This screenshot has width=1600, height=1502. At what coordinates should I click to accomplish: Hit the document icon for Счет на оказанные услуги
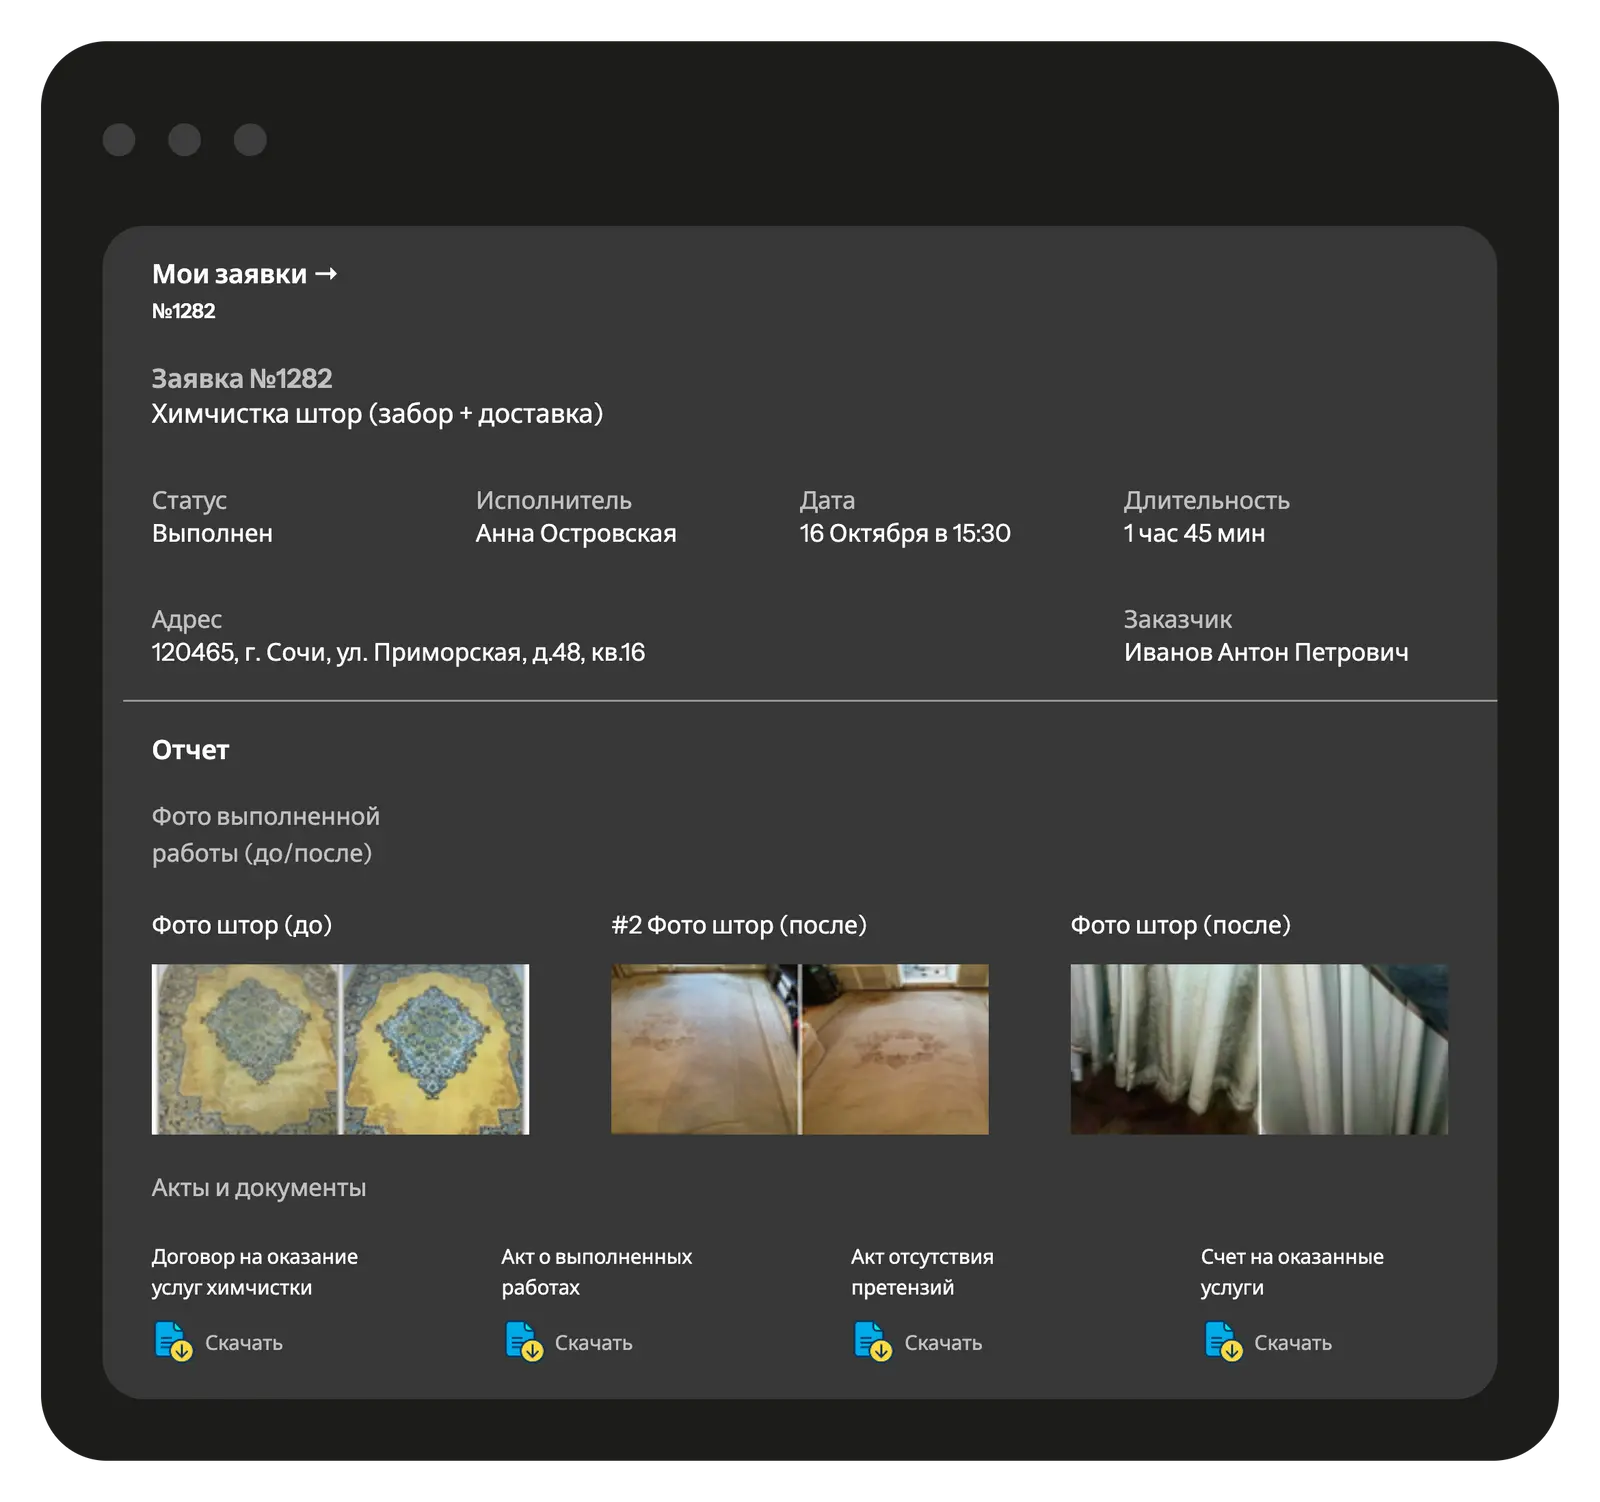pyautogui.click(x=1222, y=1341)
